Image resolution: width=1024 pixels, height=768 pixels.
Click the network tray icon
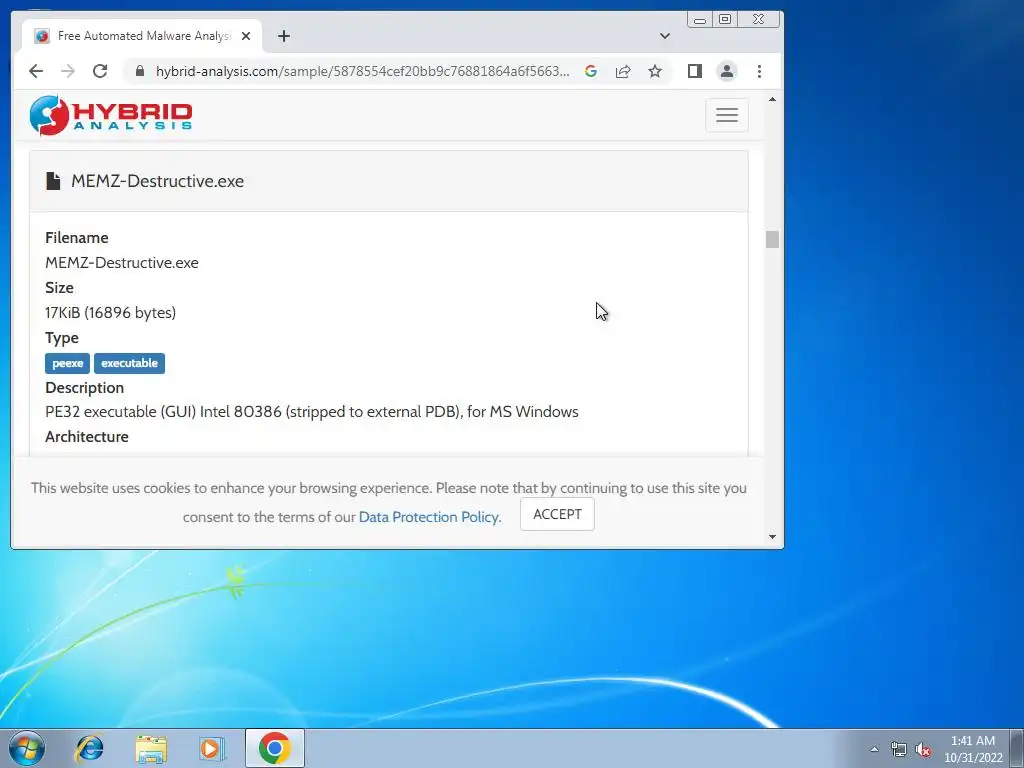(899, 749)
